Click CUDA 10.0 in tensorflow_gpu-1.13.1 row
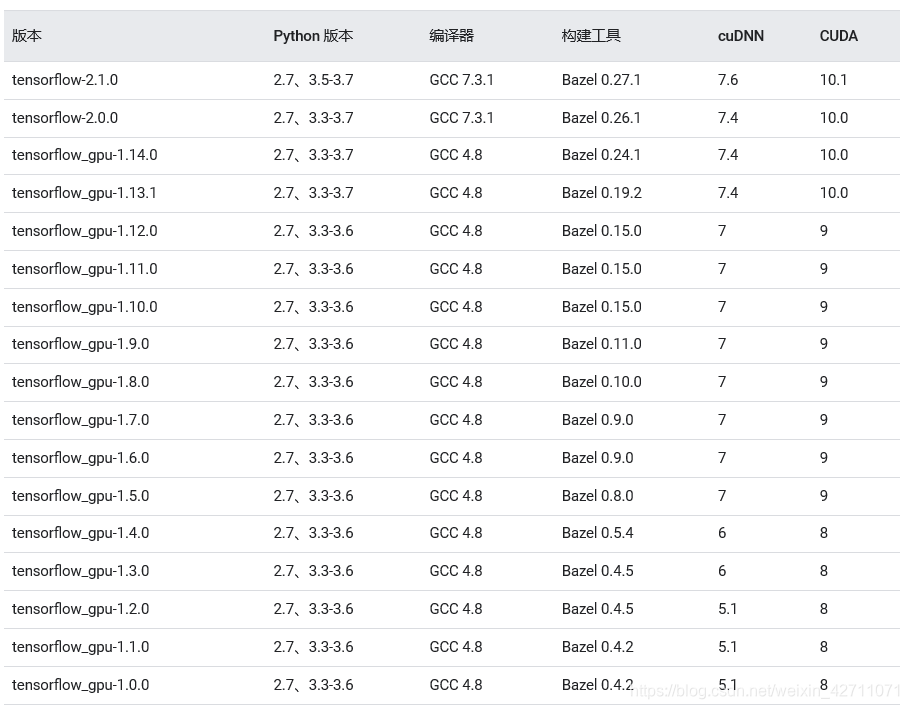The width and height of the screenshot is (909, 709). point(834,193)
